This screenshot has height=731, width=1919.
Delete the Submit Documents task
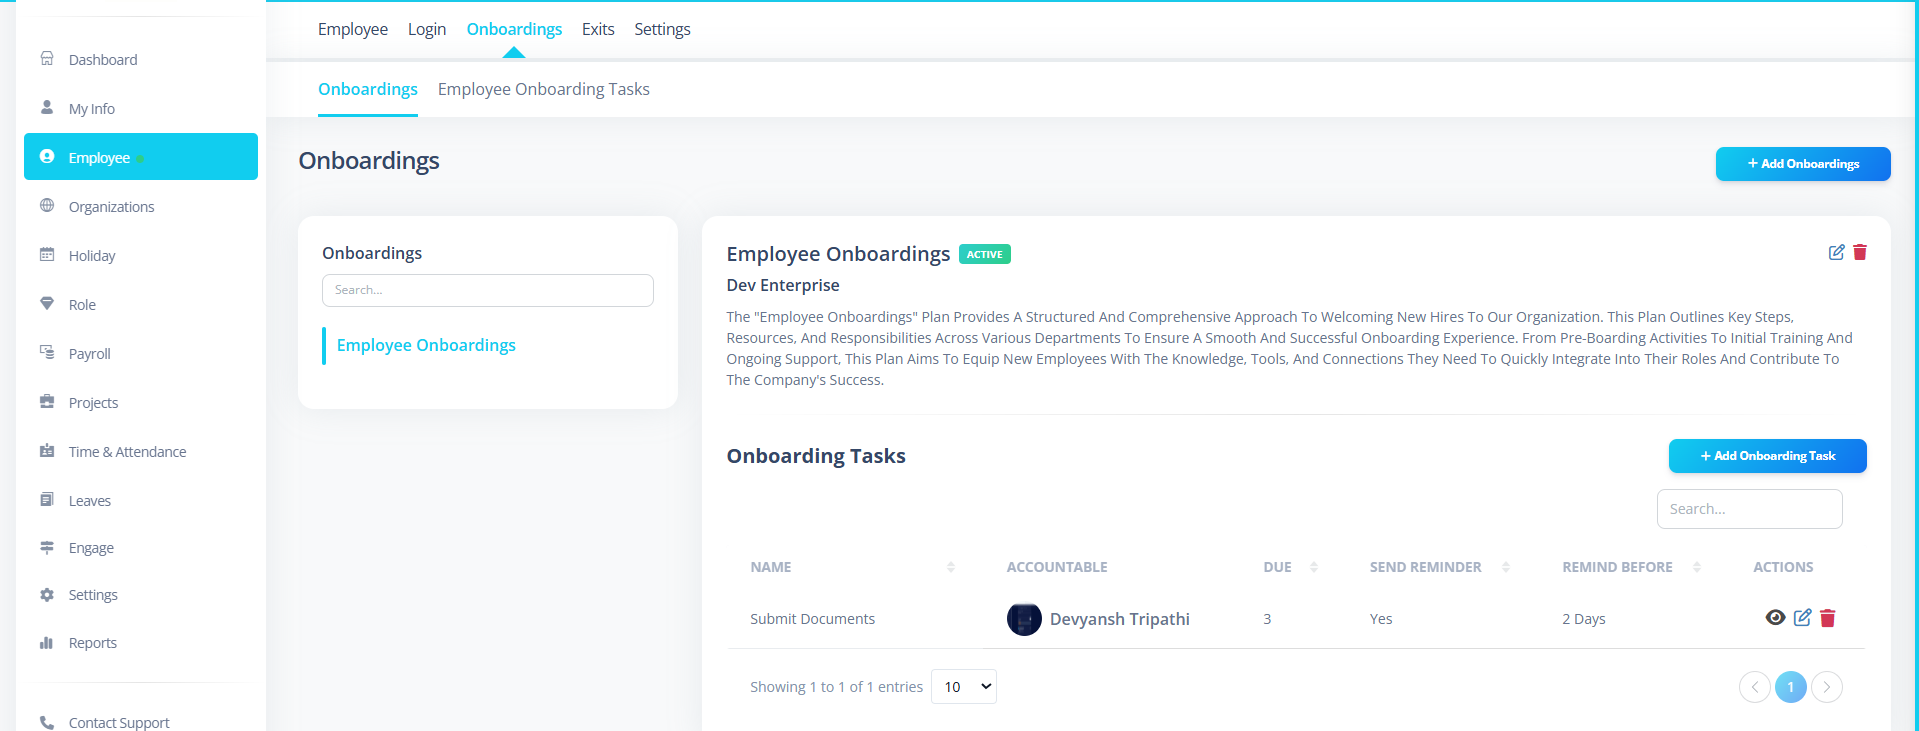click(1828, 618)
